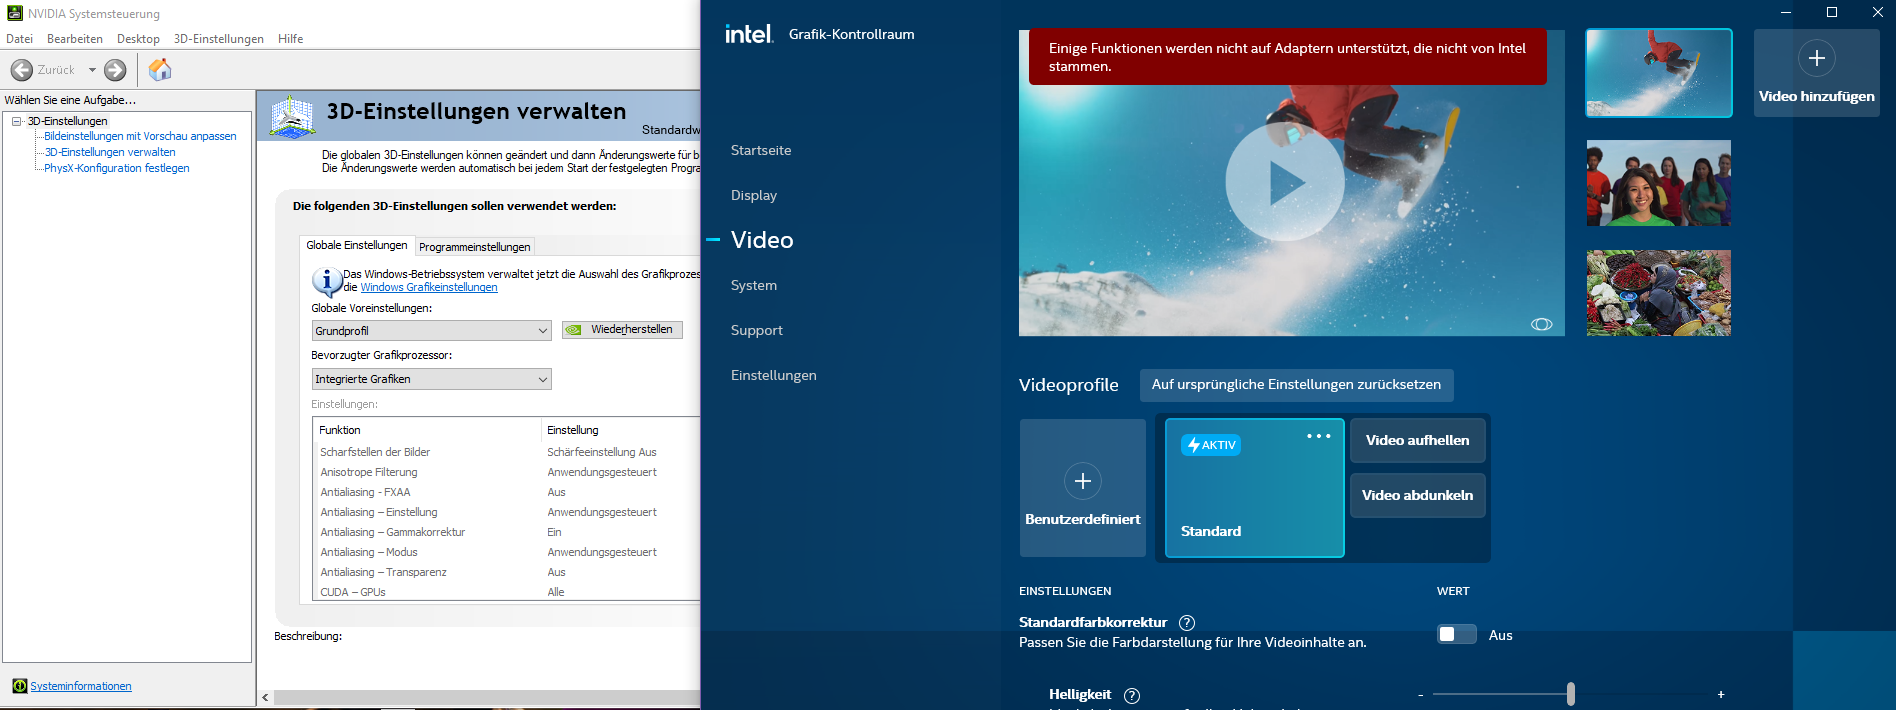Click the Systeminformationen icon
The height and width of the screenshot is (710, 1896).
click(19, 686)
